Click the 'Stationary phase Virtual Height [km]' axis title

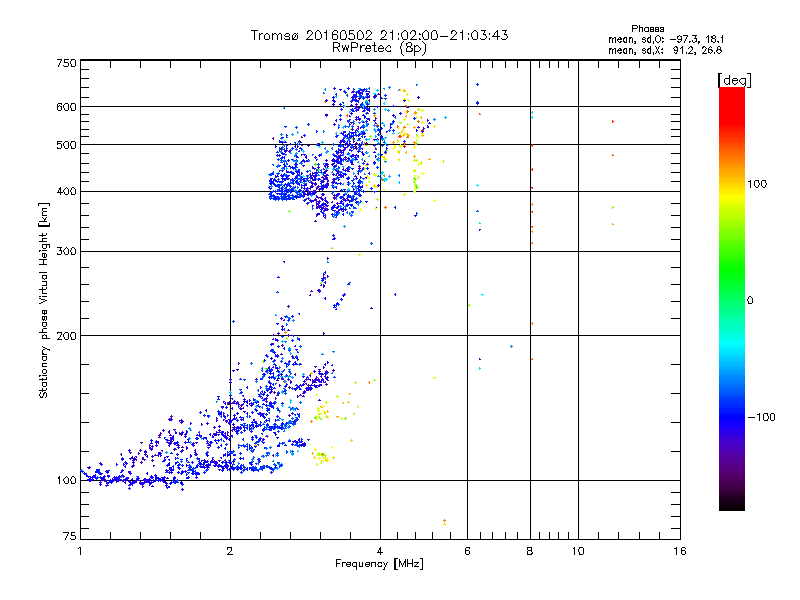(44, 301)
